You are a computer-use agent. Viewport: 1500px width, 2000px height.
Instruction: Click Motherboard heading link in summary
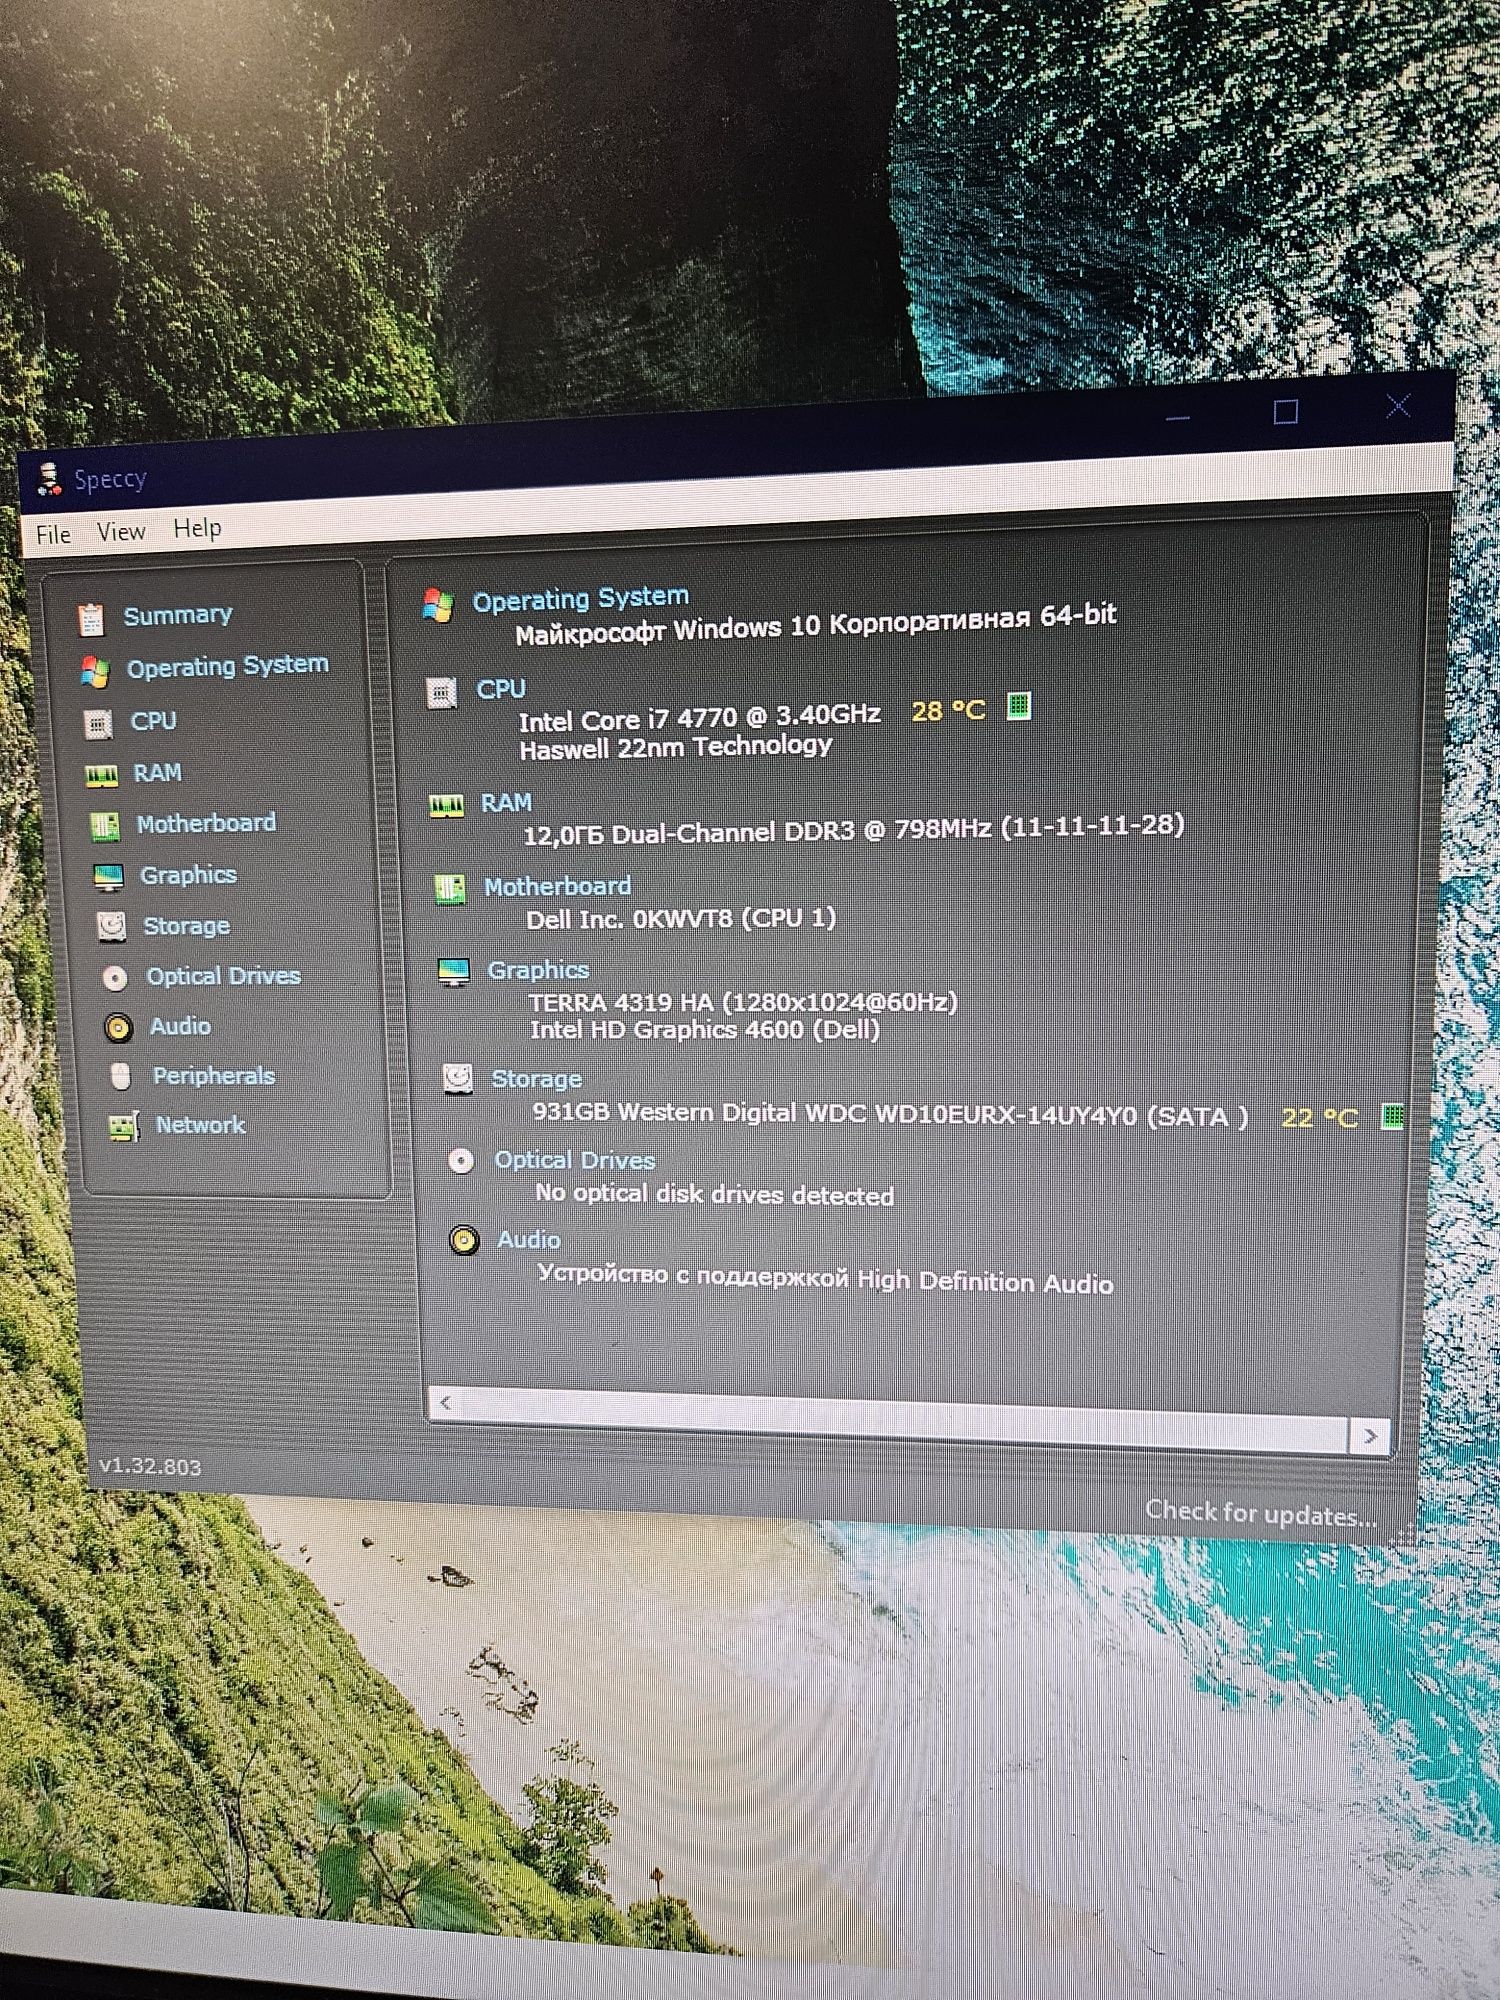(x=558, y=887)
